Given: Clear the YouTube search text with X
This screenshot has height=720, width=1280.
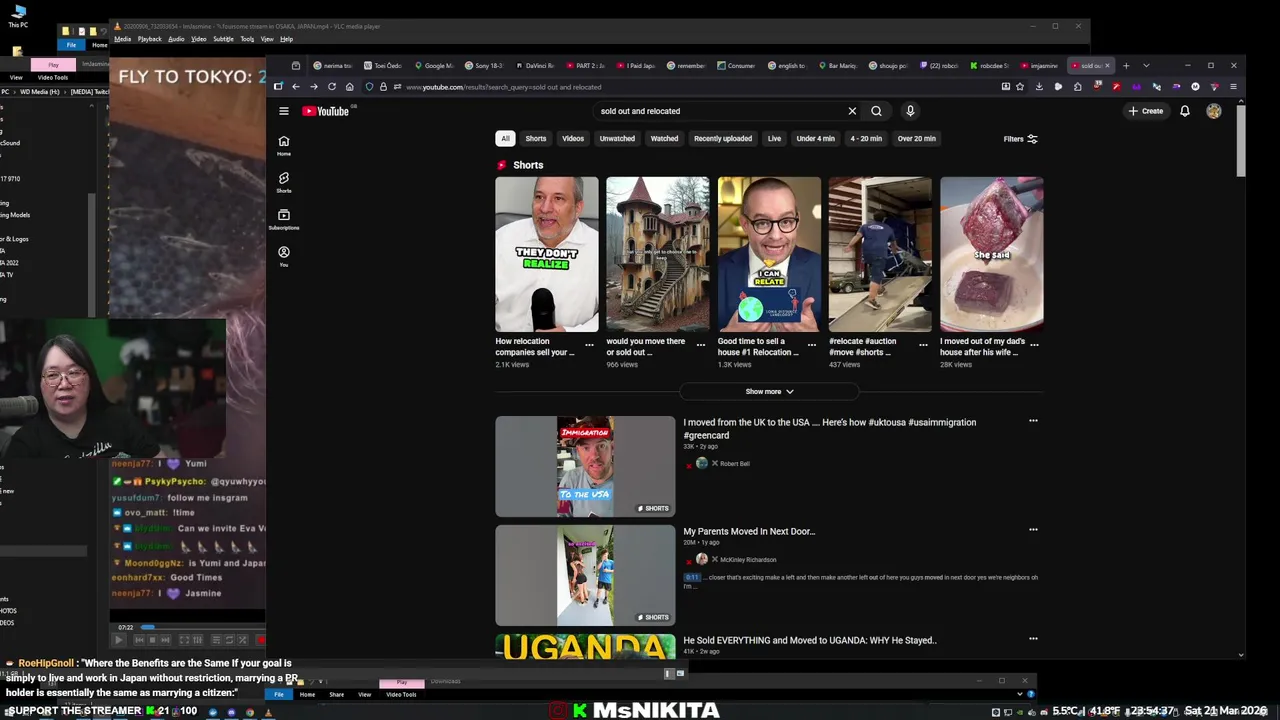Looking at the screenshot, I should pos(852,111).
